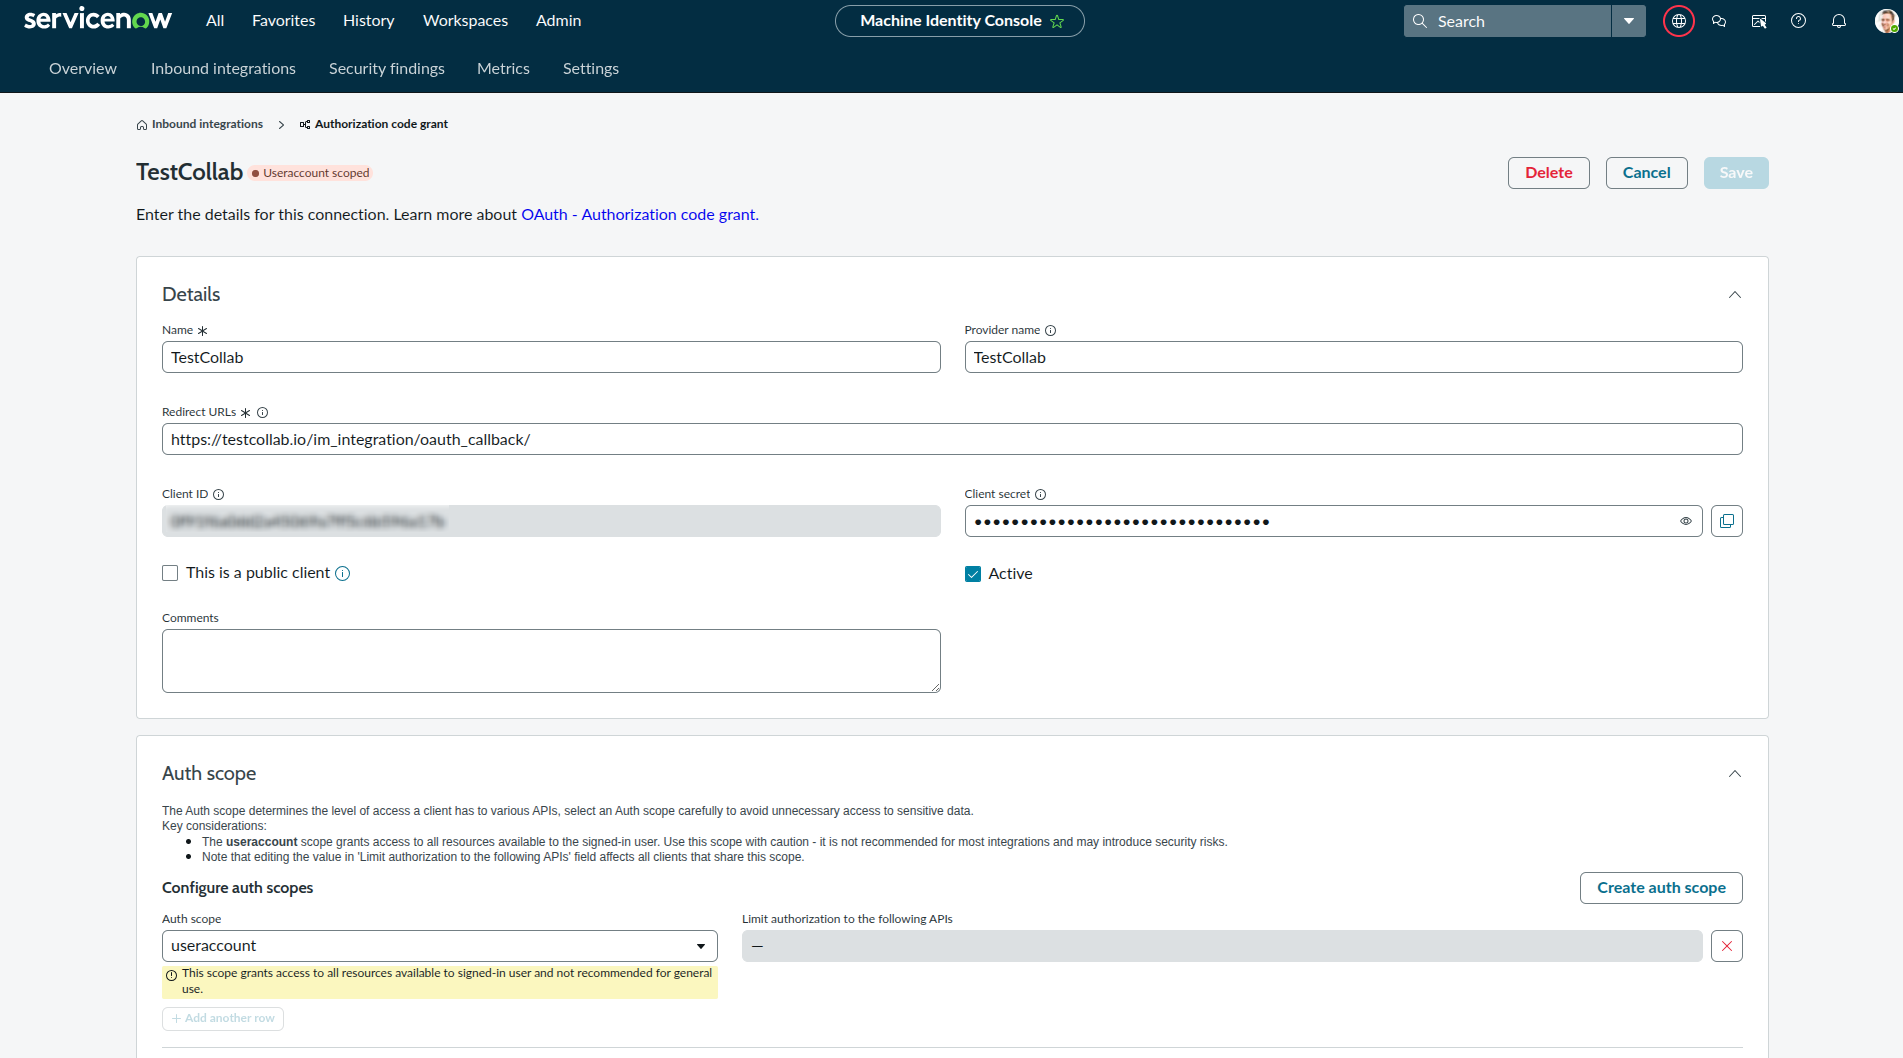Viewport: 1903px width, 1058px height.
Task: Click the Client ID field
Action: point(551,521)
